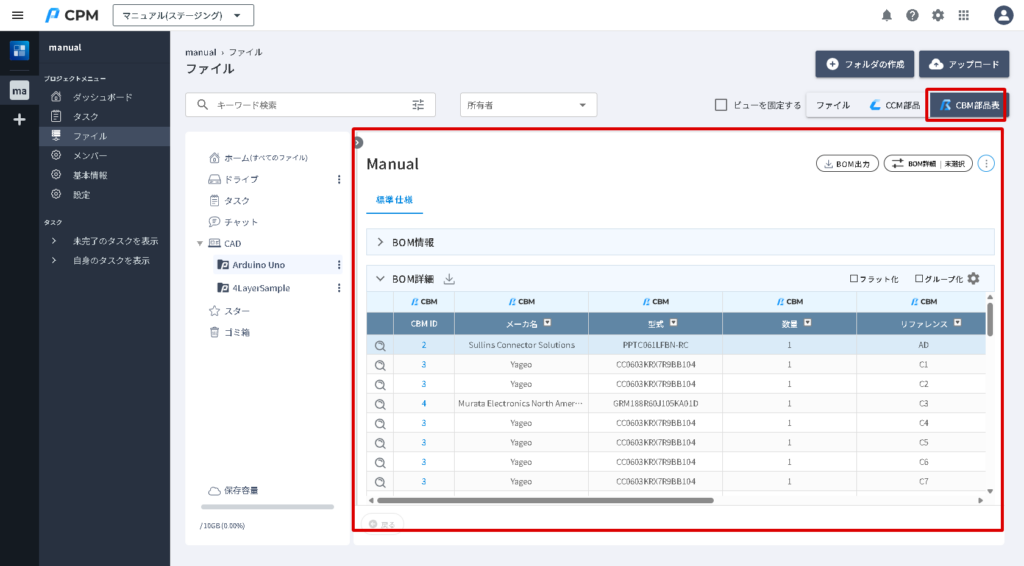Open the help question mark icon
Image resolution: width=1024 pixels, height=566 pixels.
(x=912, y=15)
